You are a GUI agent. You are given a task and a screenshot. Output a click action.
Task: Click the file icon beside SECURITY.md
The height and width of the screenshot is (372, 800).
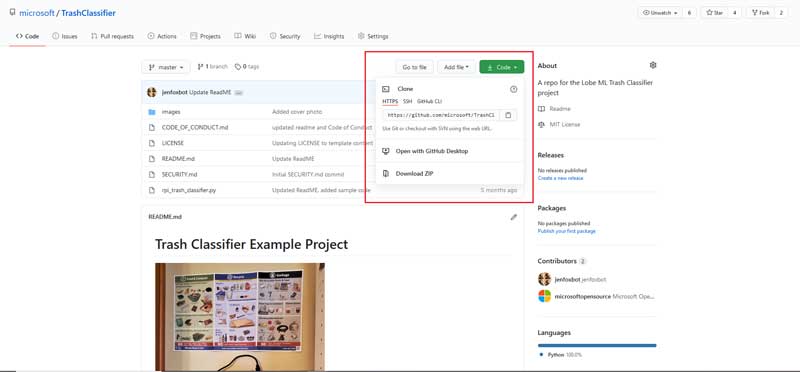pyautogui.click(x=152, y=175)
